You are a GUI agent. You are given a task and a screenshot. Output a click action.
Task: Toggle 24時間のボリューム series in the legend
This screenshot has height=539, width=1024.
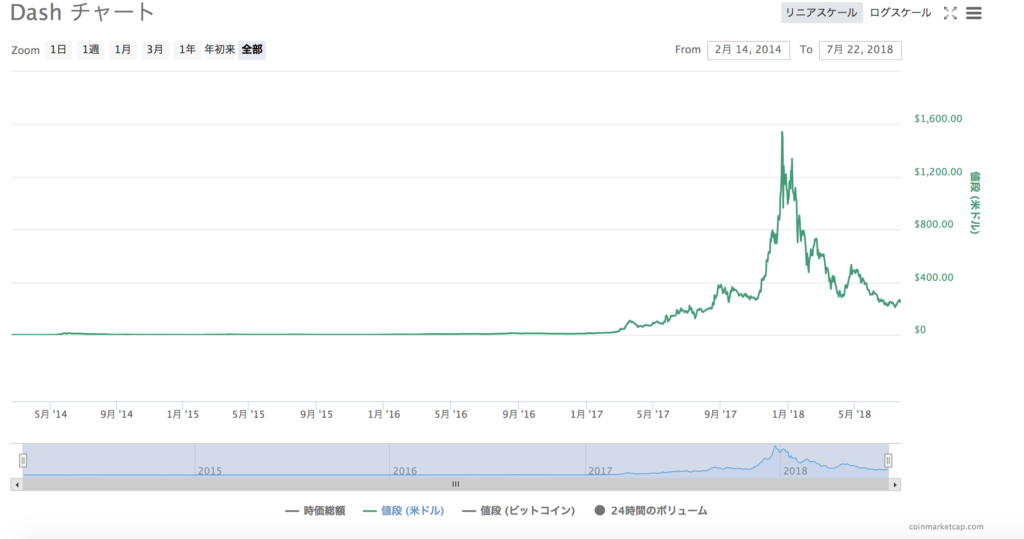point(650,511)
